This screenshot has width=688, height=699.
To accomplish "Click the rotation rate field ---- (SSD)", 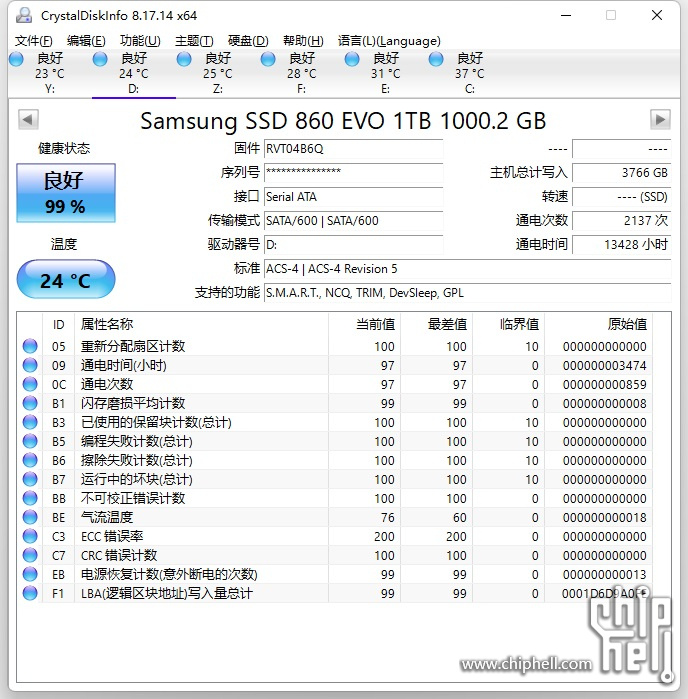I will (x=622, y=197).
